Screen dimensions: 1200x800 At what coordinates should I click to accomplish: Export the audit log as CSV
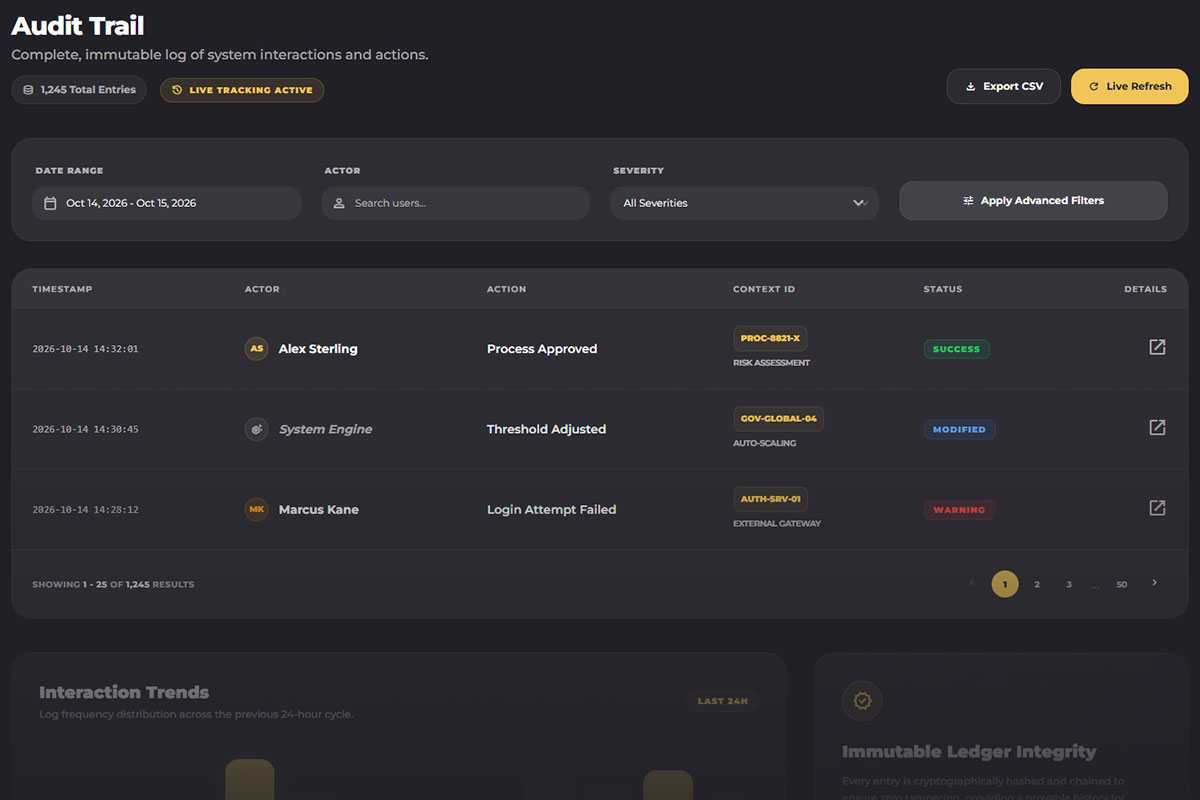[x=1004, y=86]
